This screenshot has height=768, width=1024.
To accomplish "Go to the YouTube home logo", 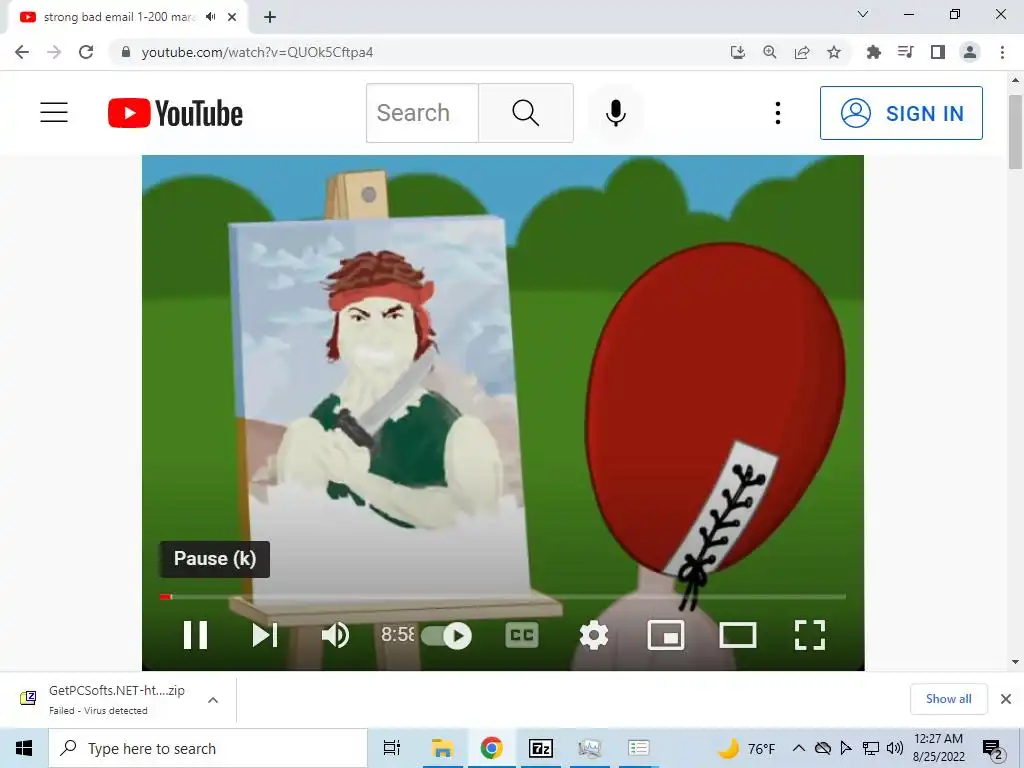I will (175, 113).
